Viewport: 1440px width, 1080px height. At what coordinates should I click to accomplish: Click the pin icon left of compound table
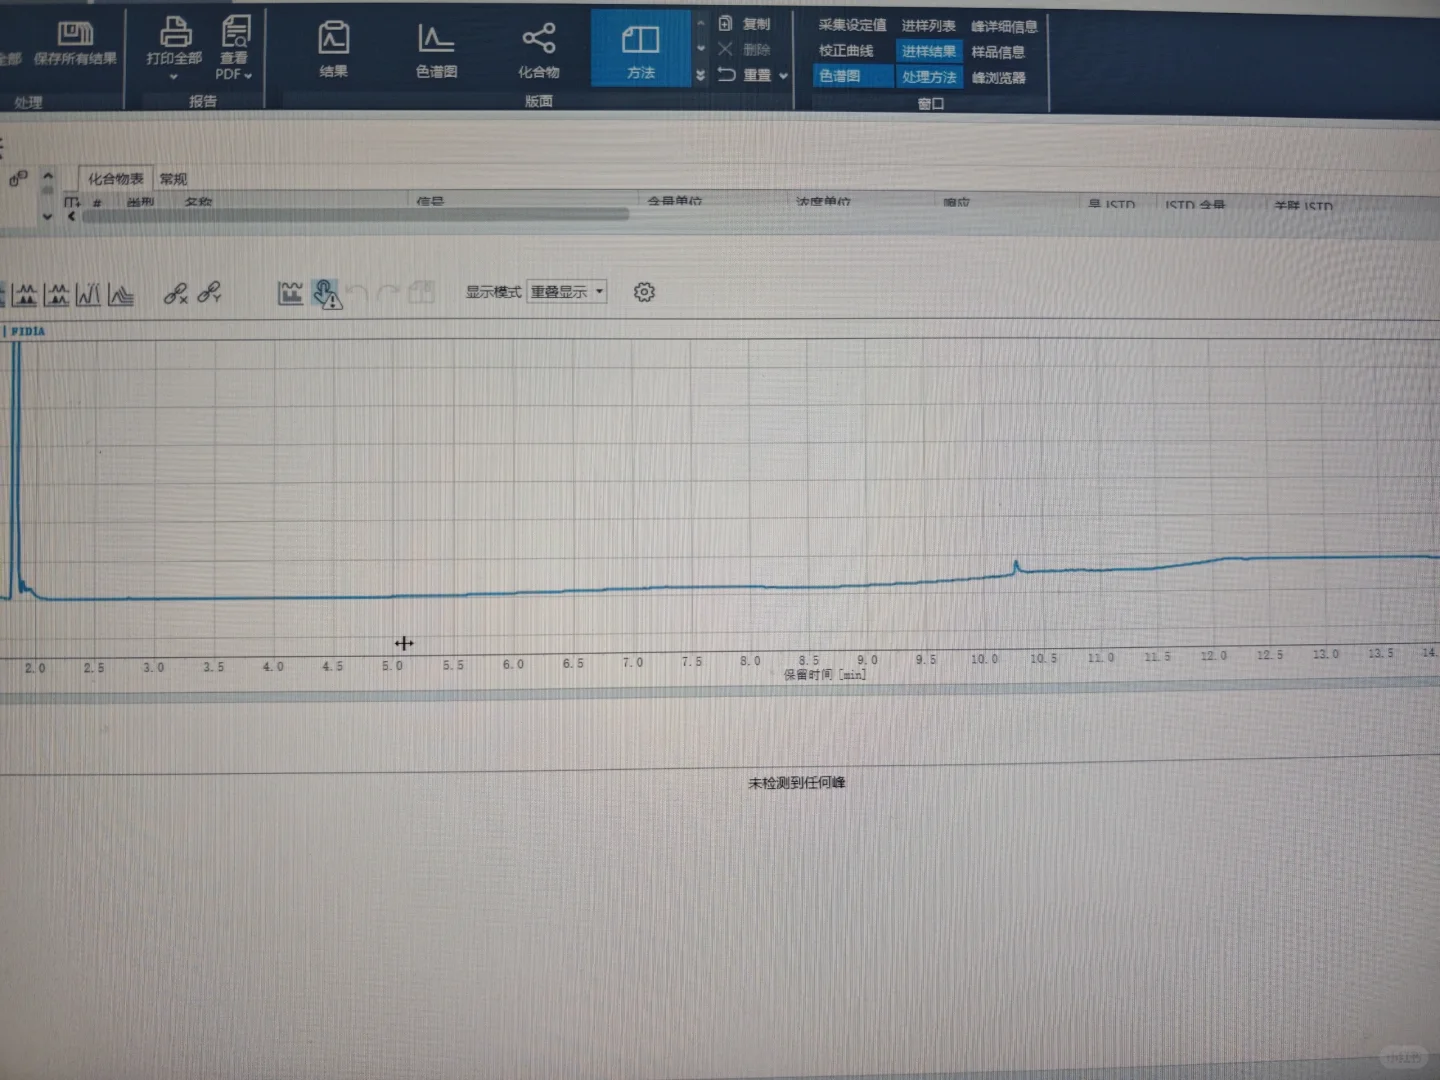click(x=18, y=179)
